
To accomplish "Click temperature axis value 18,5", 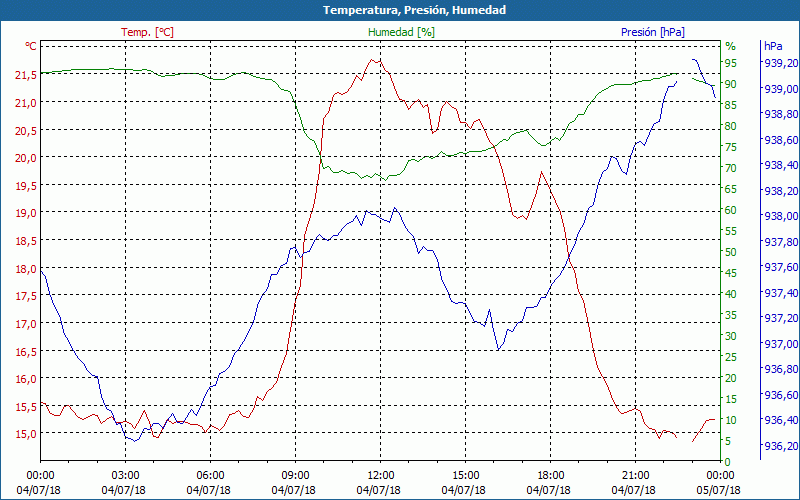I will pos(26,241).
